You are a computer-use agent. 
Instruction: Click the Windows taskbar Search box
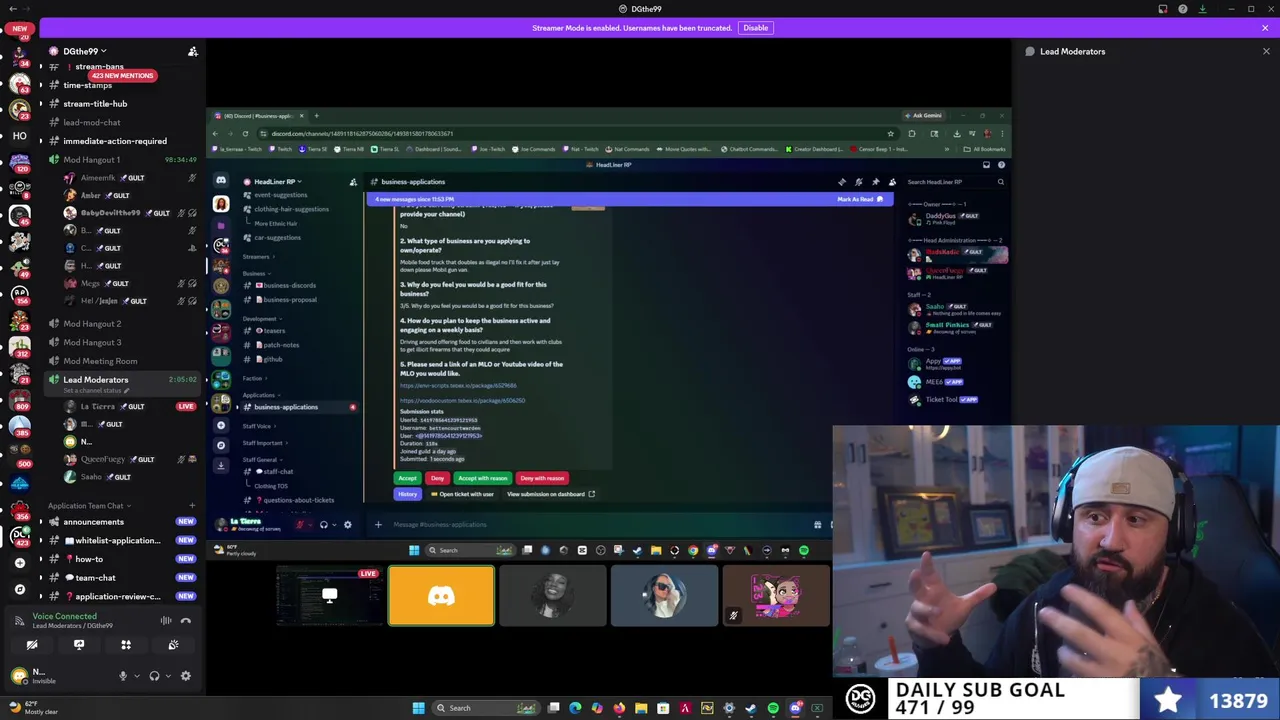[486, 708]
